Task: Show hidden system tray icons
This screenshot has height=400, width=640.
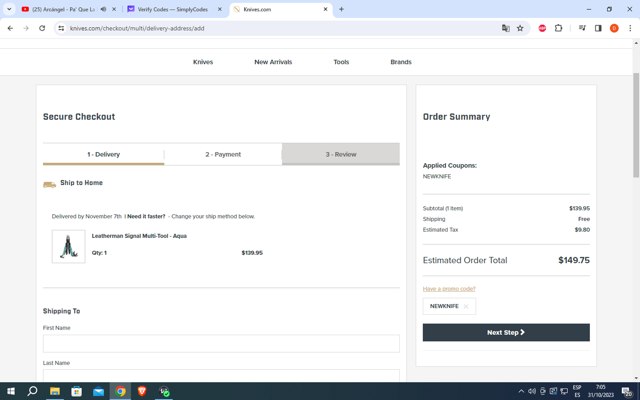Action: point(521,391)
